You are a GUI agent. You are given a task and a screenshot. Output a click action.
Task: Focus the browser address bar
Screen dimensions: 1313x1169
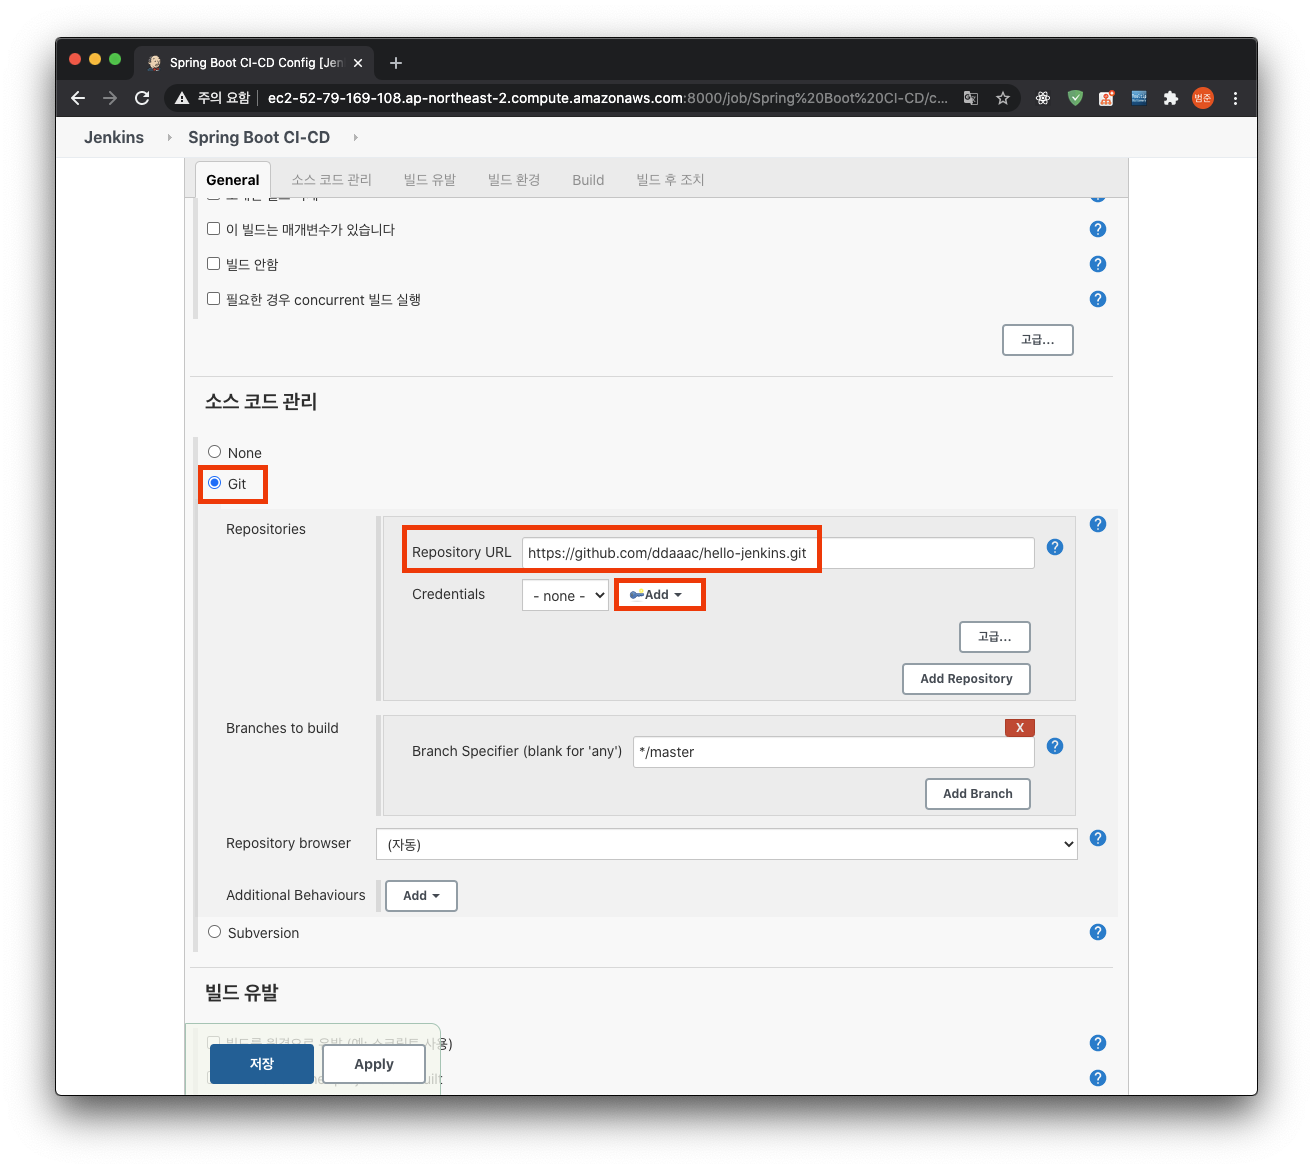607,98
